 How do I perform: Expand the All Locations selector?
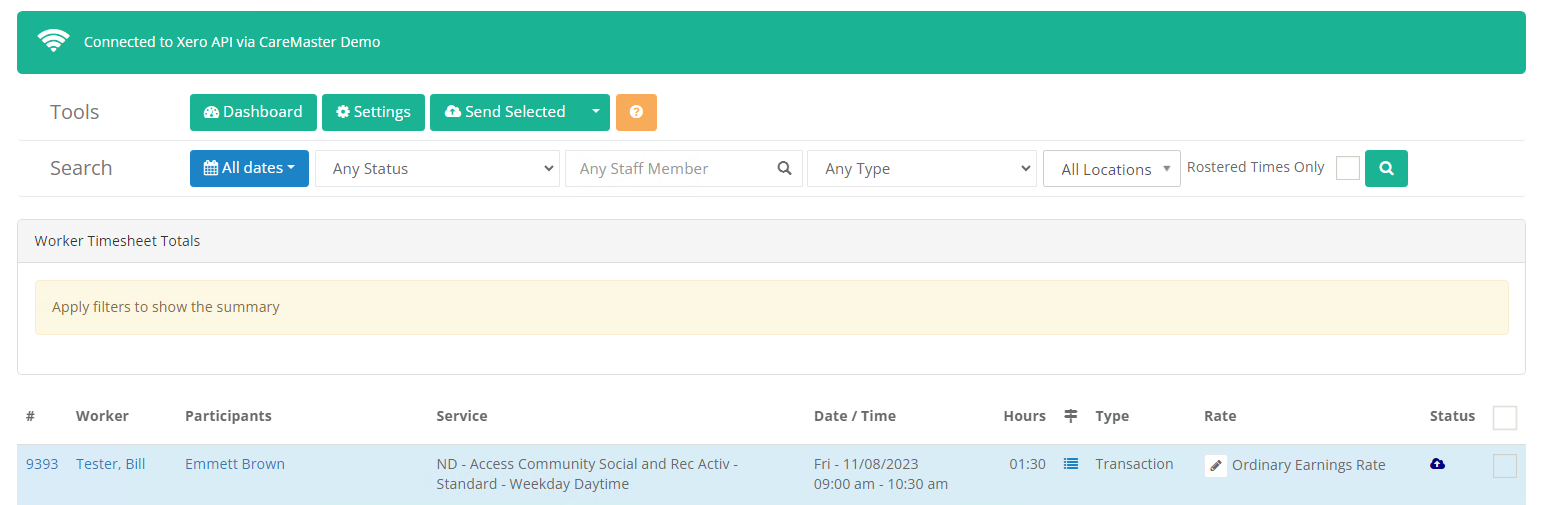pos(1112,168)
